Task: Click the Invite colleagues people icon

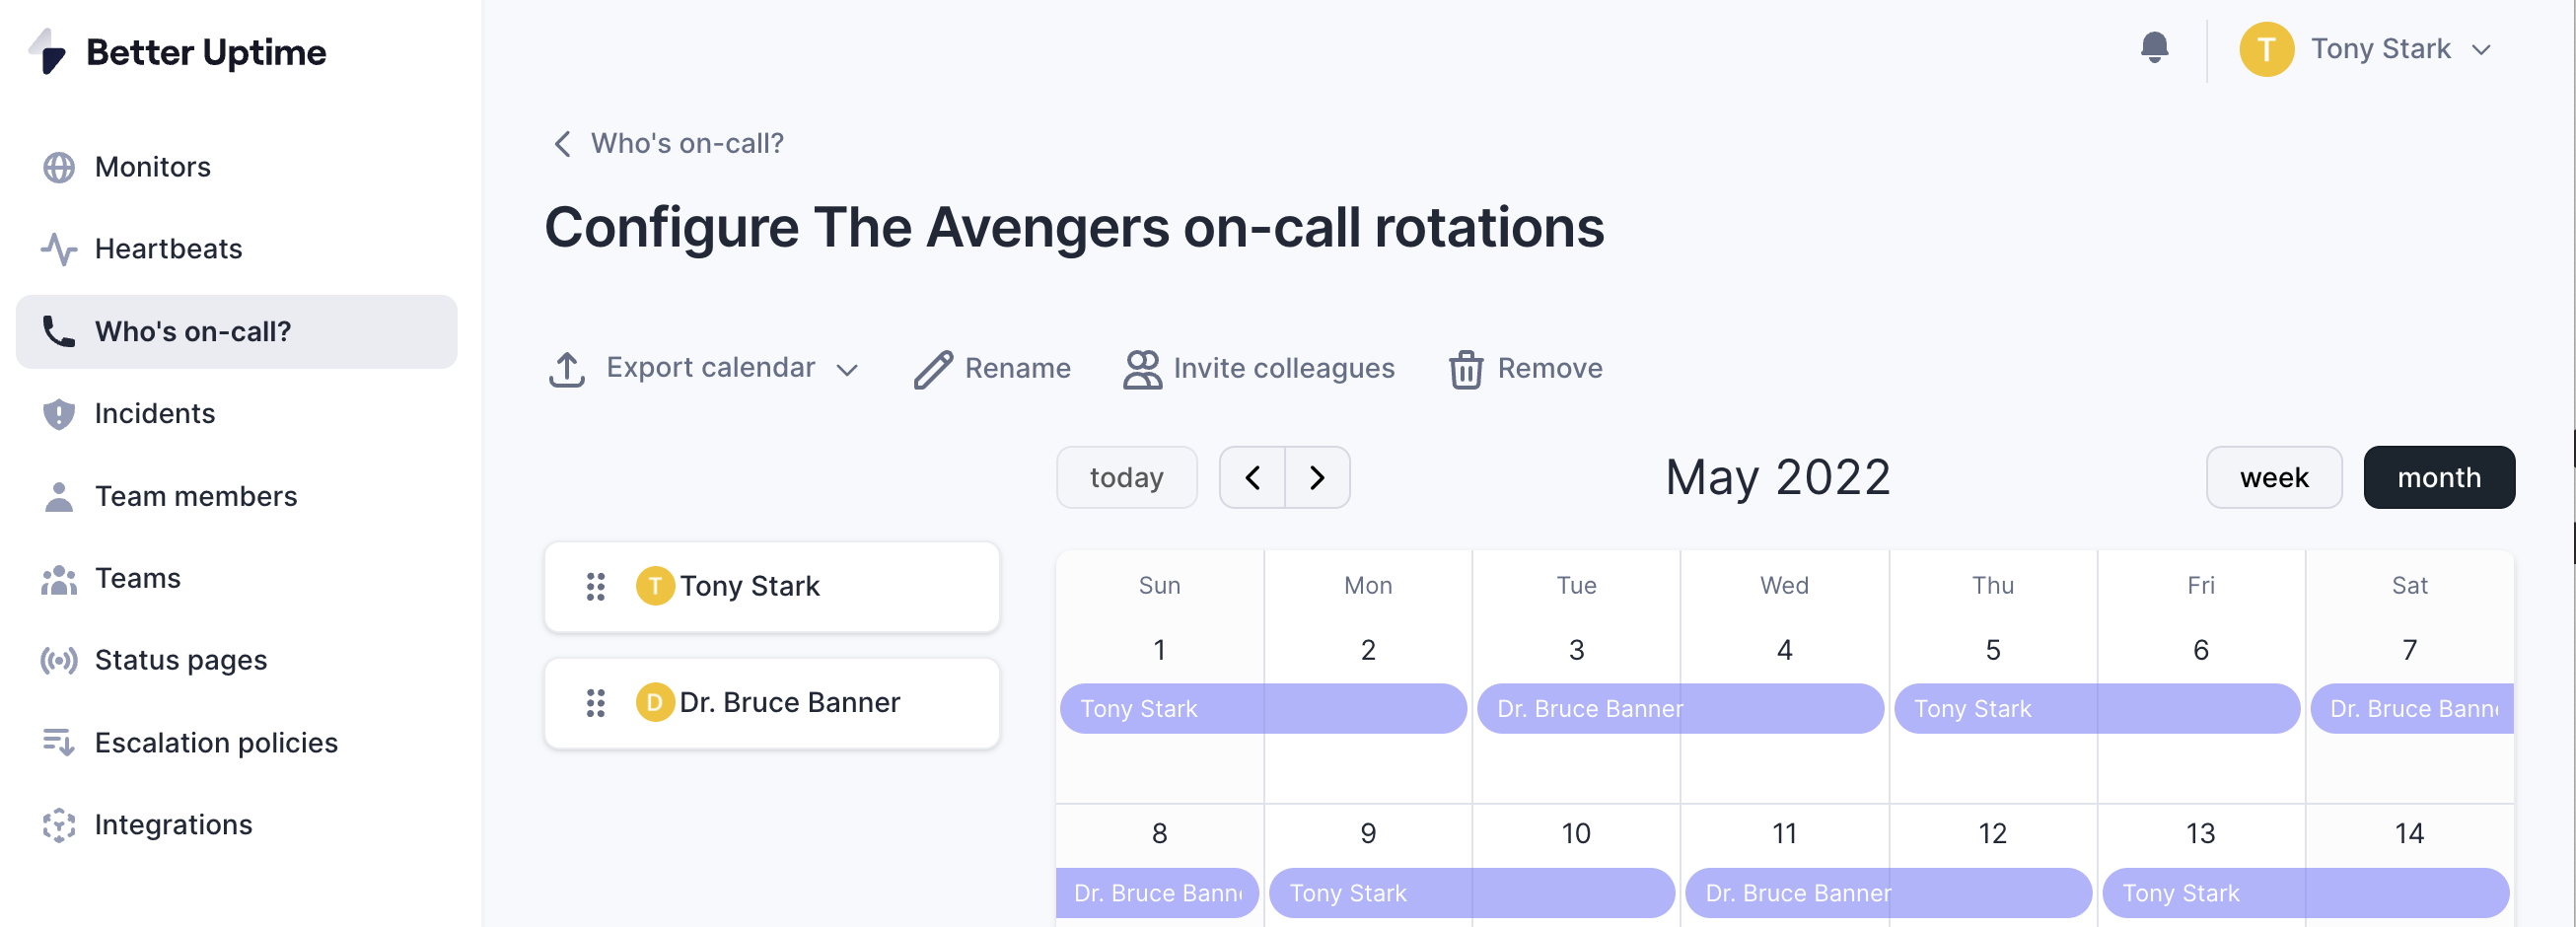Action: [1141, 369]
